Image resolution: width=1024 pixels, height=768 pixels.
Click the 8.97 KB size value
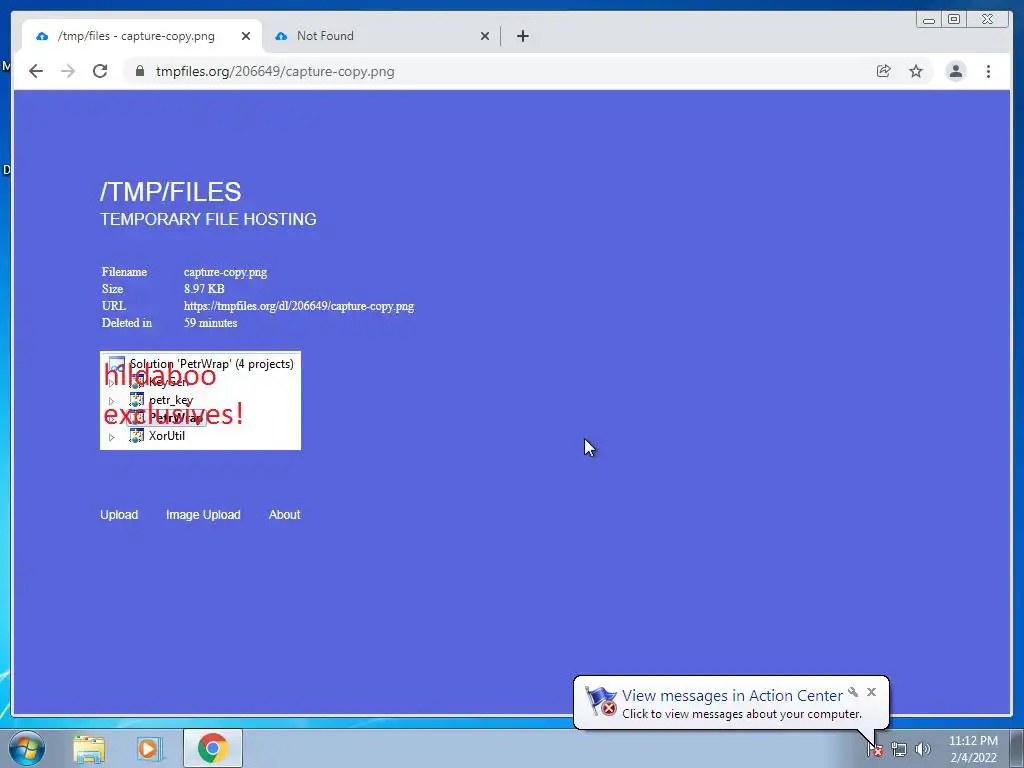pos(204,289)
